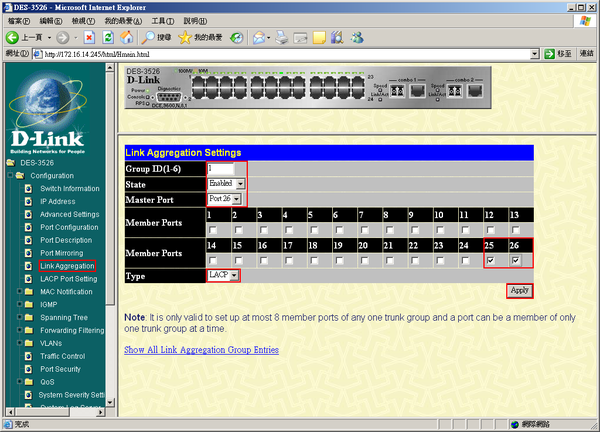Uncheck member port 26 checkbox

(516, 261)
